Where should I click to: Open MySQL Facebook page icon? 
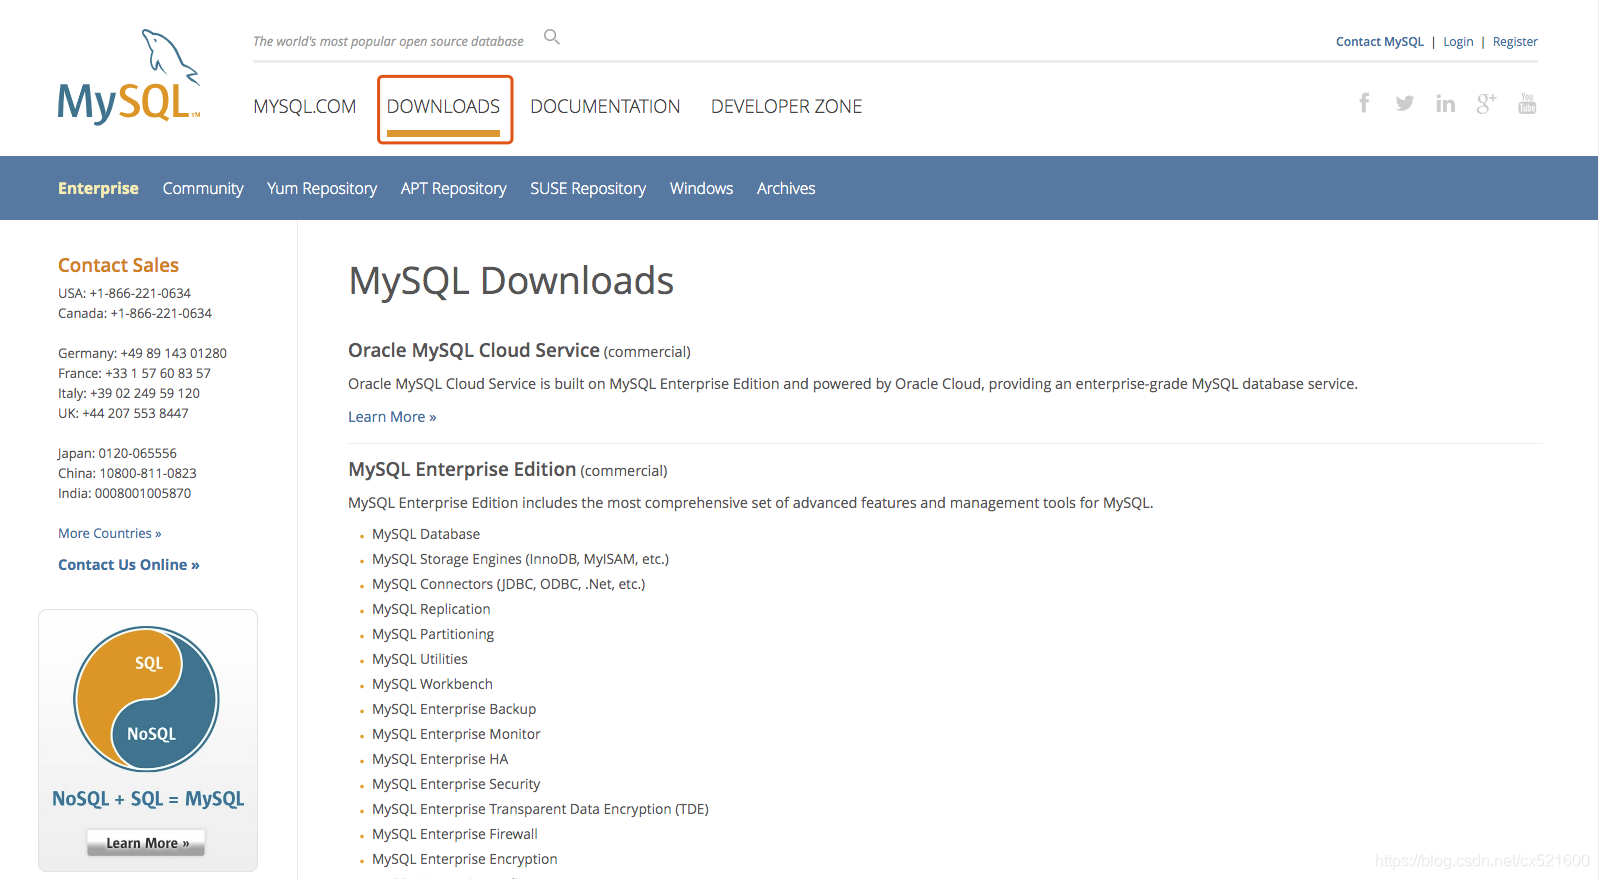point(1364,103)
